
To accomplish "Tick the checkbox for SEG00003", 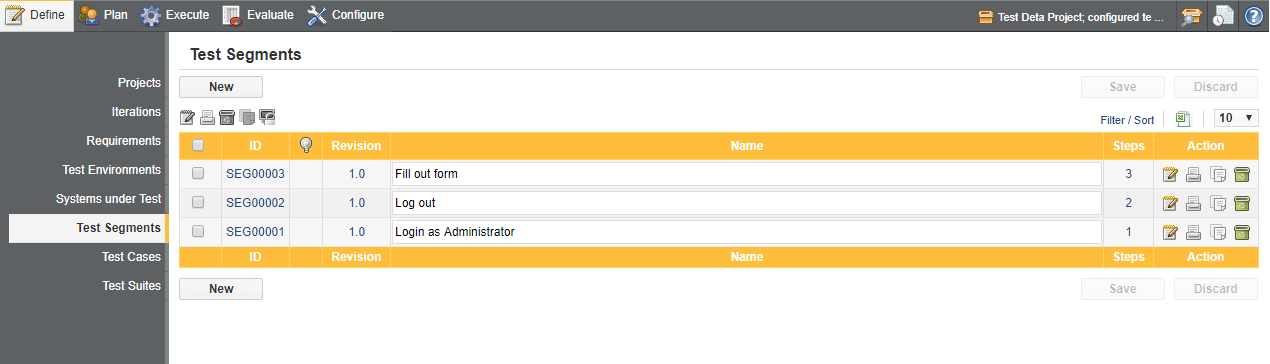I will click(x=198, y=174).
